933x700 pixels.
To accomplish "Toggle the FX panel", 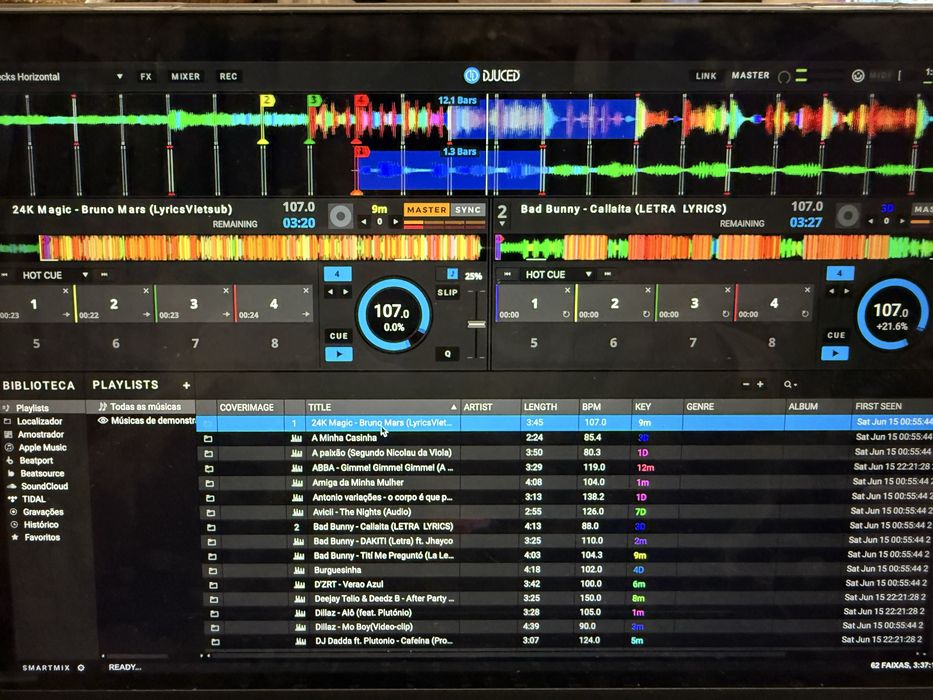I will [146, 76].
